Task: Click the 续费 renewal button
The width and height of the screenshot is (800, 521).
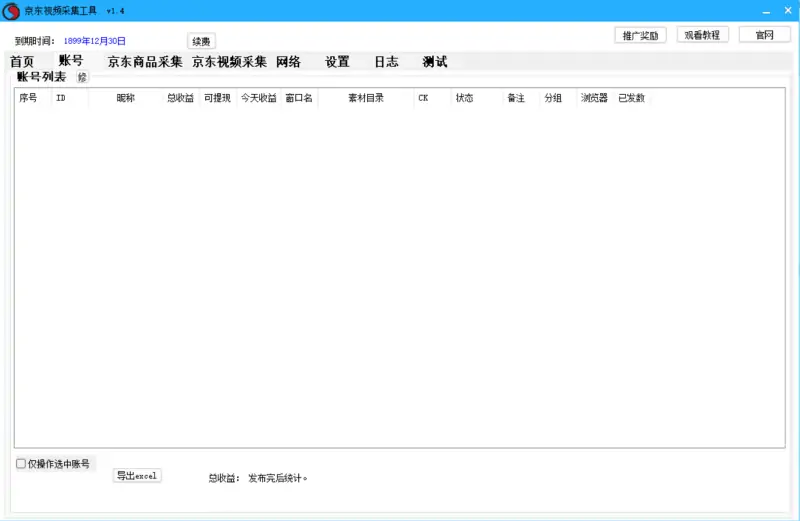Action: click(201, 41)
